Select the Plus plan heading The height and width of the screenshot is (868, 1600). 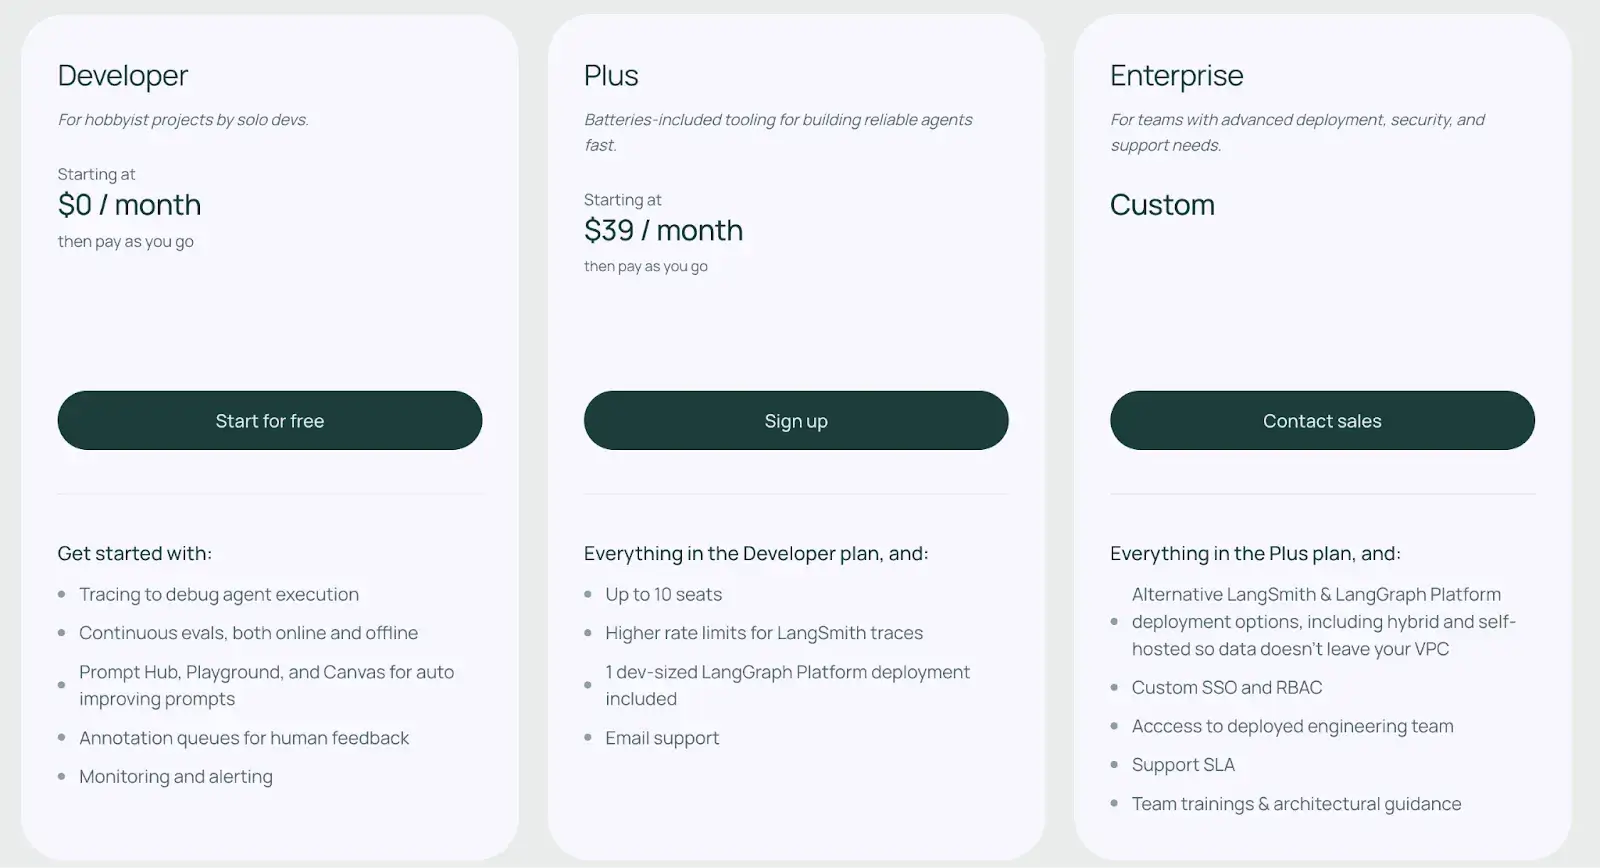611,76
